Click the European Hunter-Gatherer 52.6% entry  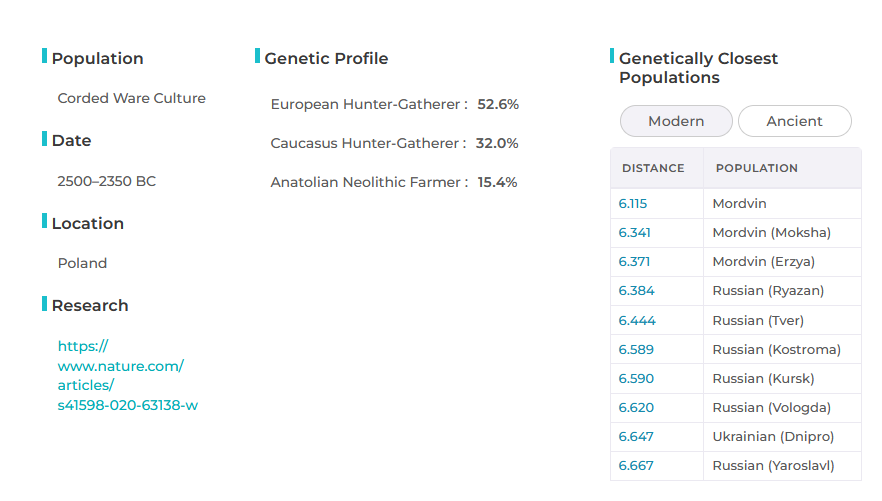click(x=394, y=104)
